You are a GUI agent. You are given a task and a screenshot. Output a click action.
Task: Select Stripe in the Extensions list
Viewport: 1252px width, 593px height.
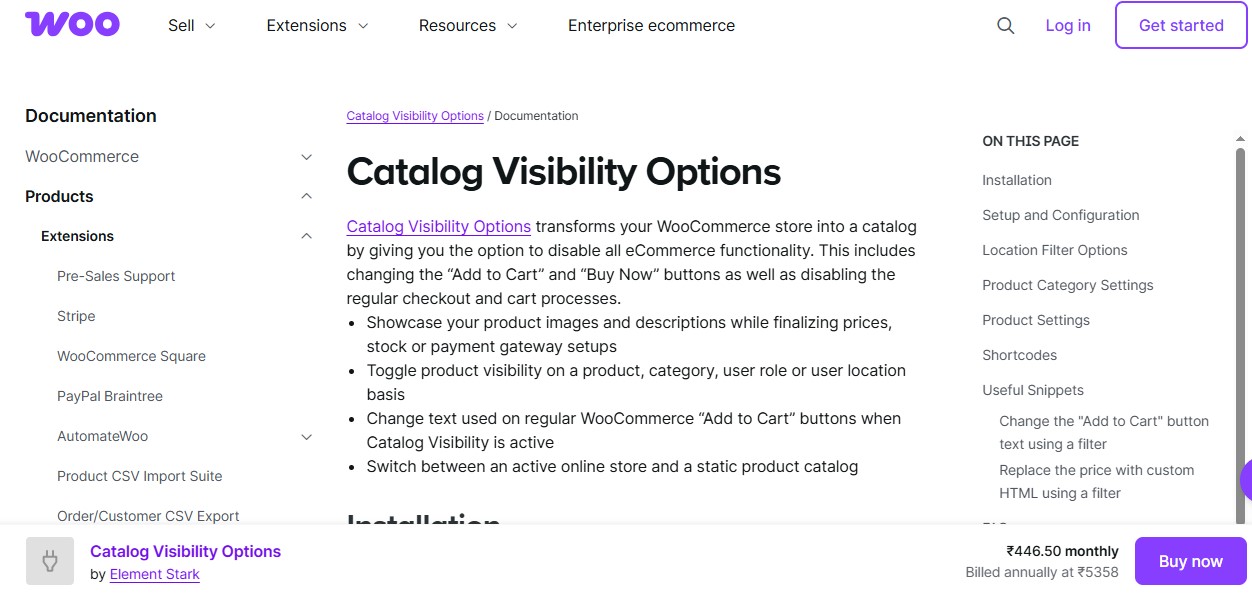(x=76, y=316)
